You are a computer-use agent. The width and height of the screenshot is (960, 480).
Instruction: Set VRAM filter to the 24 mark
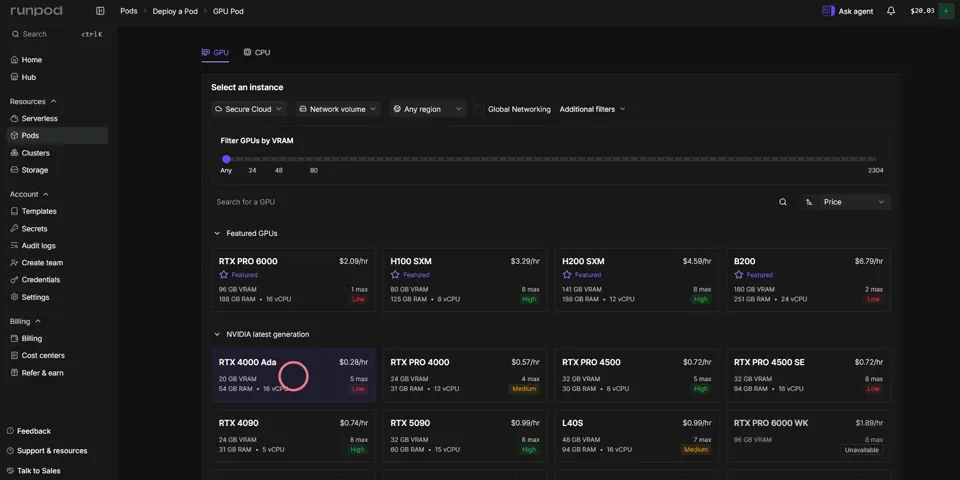click(x=252, y=170)
